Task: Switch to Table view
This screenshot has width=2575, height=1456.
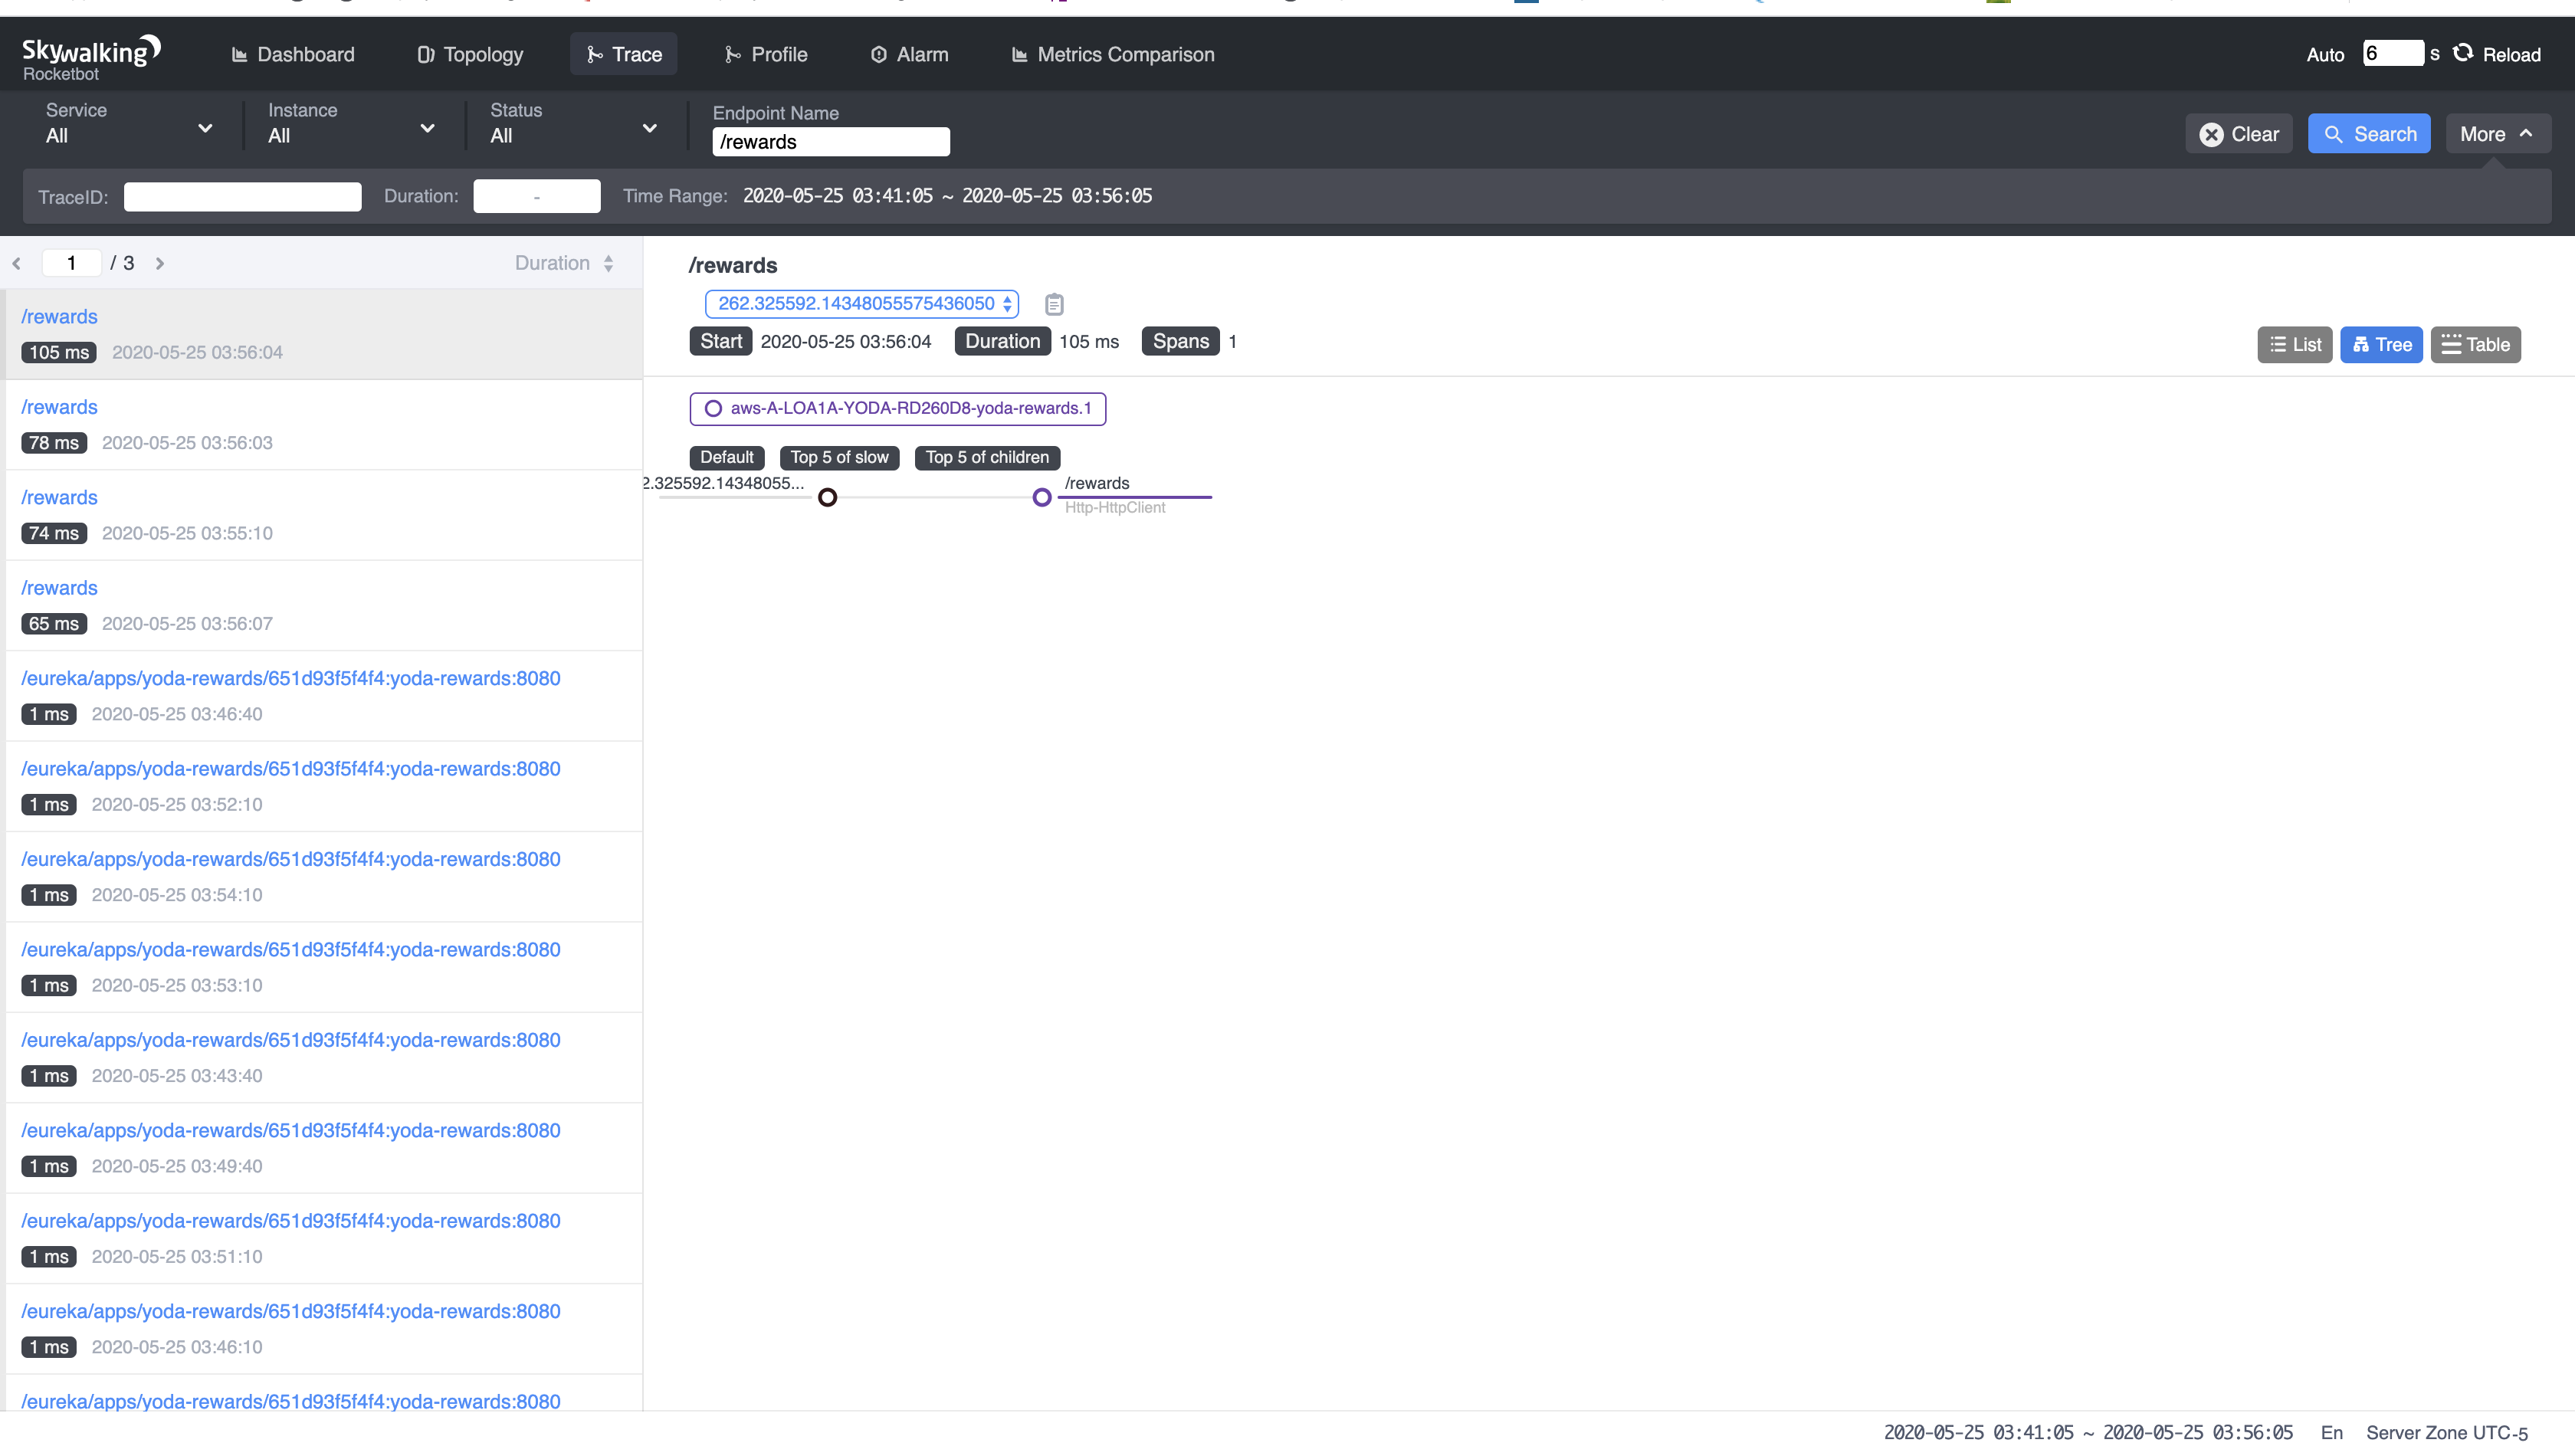Action: [x=2476, y=344]
